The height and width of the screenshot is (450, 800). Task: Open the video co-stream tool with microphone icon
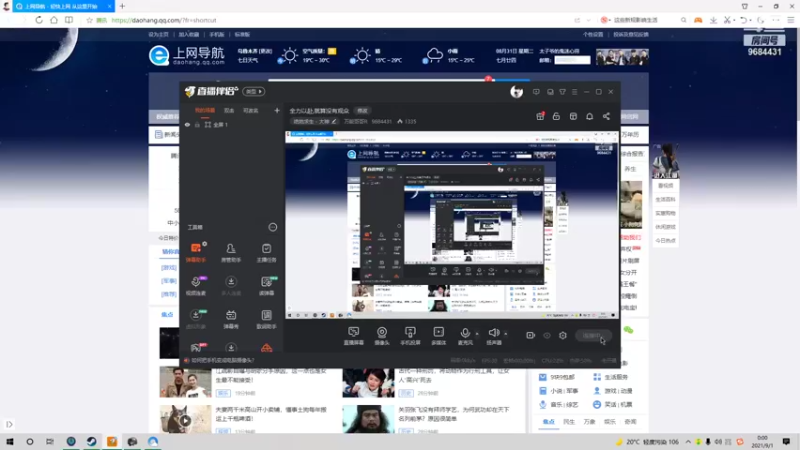click(196, 286)
